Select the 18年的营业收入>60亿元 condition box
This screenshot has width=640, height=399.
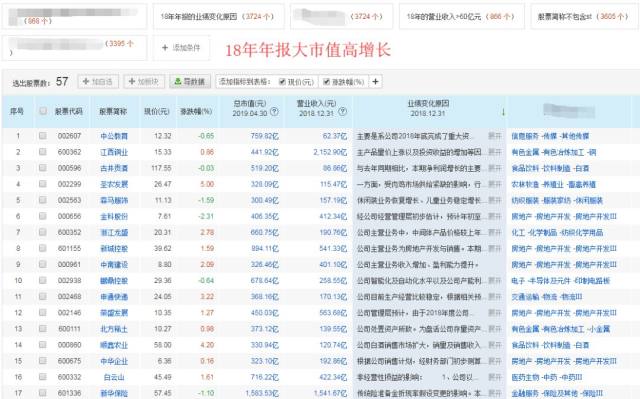[462, 16]
